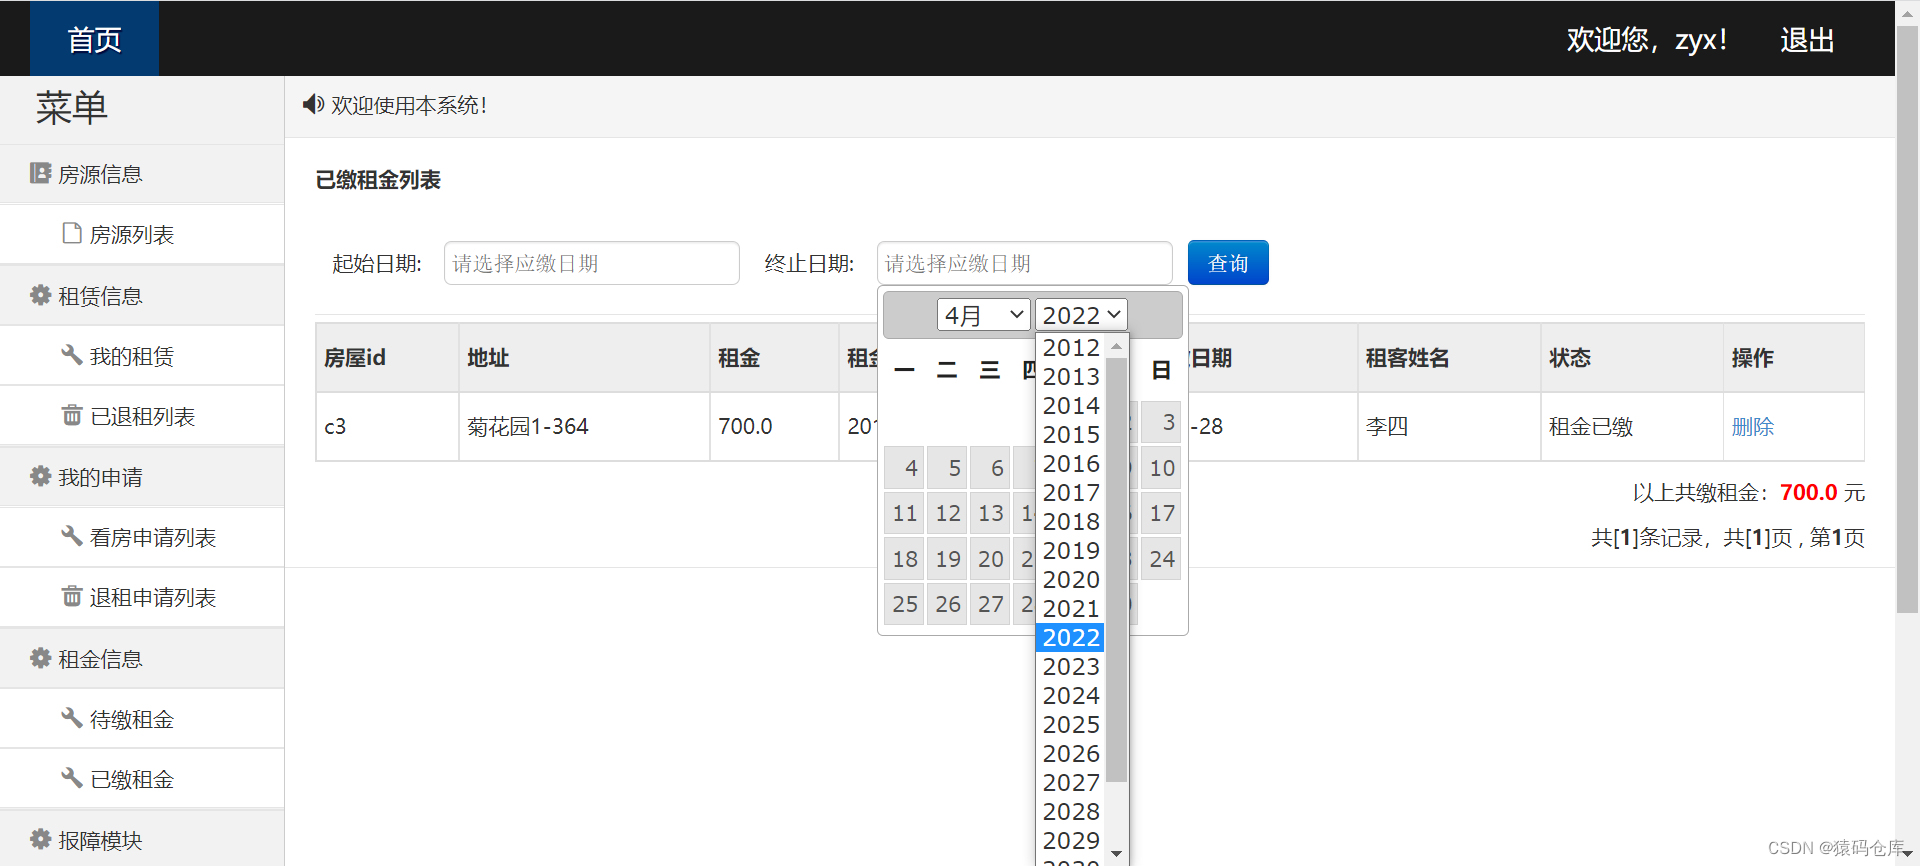This screenshot has height=866, width=1920.
Task: Pick day 17 in calendar
Action: pyautogui.click(x=1161, y=513)
